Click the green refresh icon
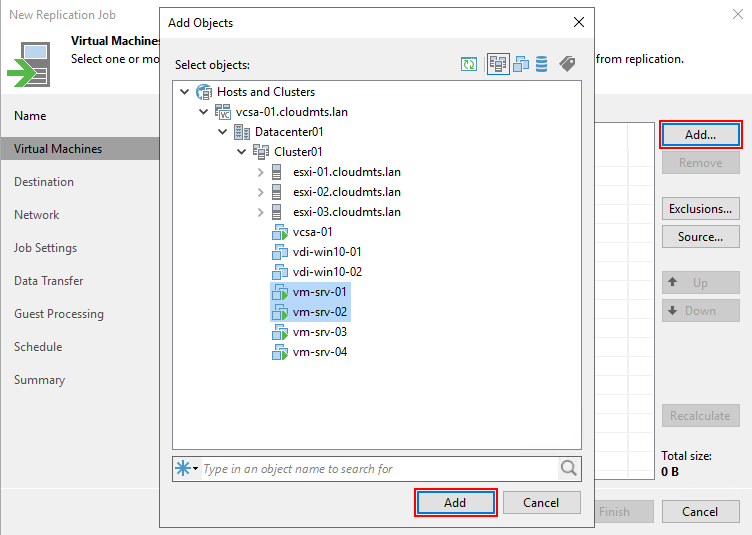This screenshot has height=535, width=752. (x=469, y=65)
